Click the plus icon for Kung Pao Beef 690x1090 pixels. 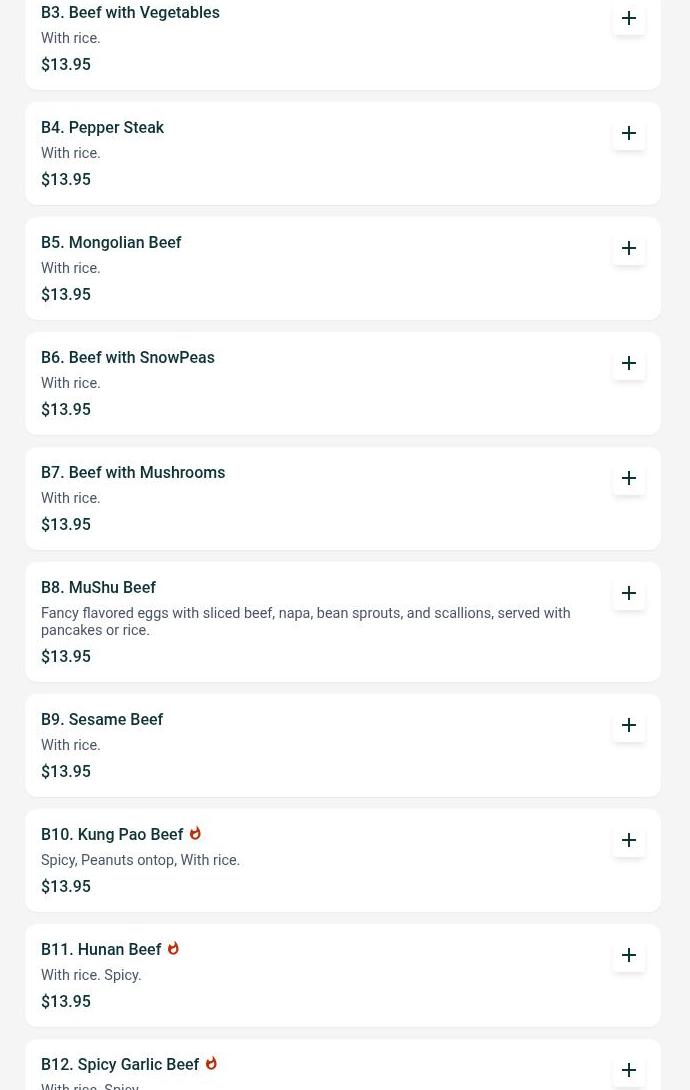click(x=629, y=841)
